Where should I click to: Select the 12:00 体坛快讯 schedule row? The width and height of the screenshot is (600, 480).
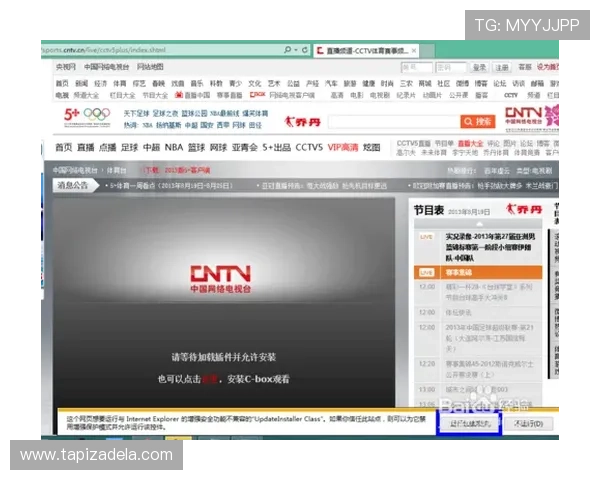pos(478,313)
